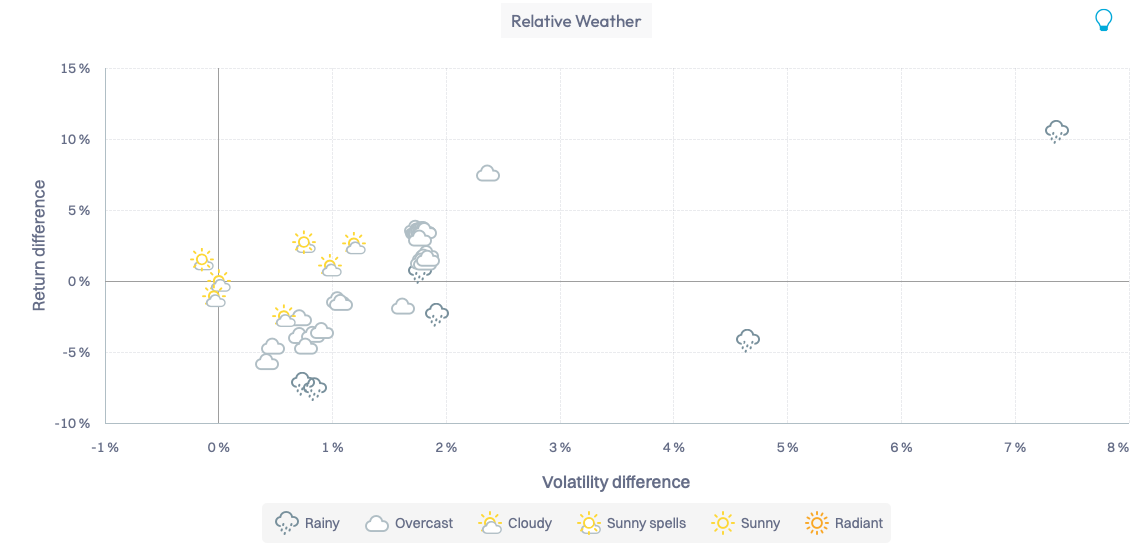Click the Volatility difference axis label
Image resolution: width=1147 pixels, height=552 pixels.
[x=616, y=482]
